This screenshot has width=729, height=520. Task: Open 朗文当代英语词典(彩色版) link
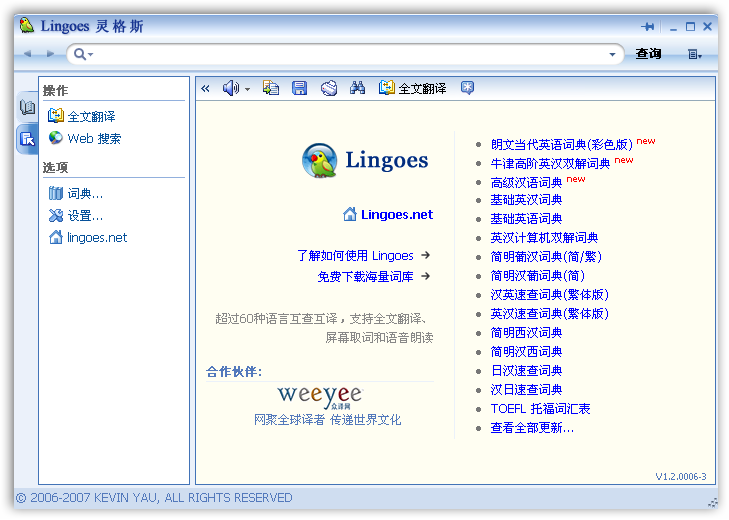tap(562, 145)
